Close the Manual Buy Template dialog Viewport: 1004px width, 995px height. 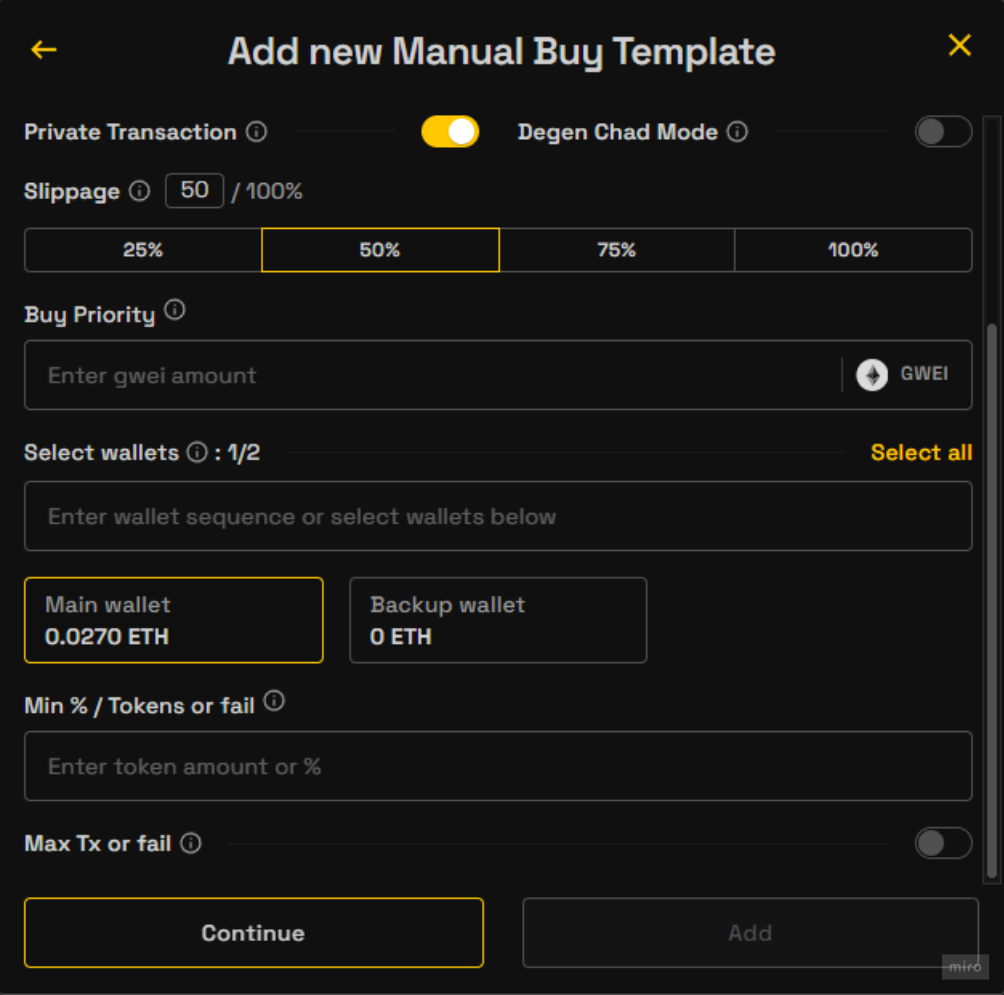click(x=959, y=45)
